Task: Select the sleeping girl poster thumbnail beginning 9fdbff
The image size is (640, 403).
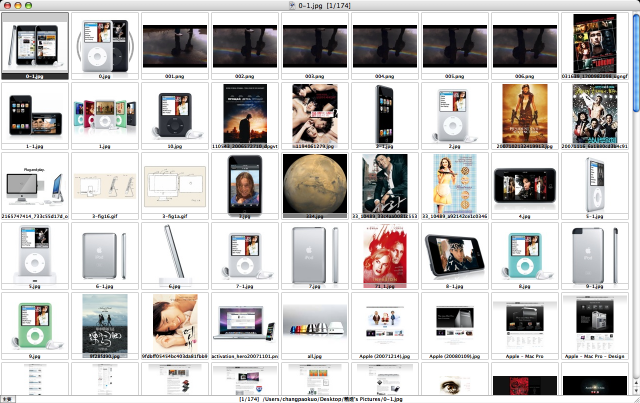Action: pyautogui.click(x=175, y=326)
